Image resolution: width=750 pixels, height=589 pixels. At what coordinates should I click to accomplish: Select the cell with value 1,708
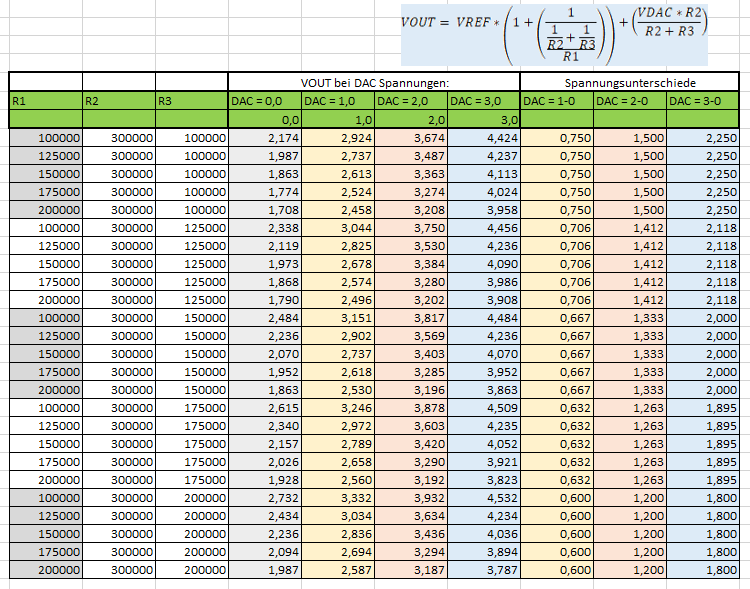pyautogui.click(x=265, y=210)
